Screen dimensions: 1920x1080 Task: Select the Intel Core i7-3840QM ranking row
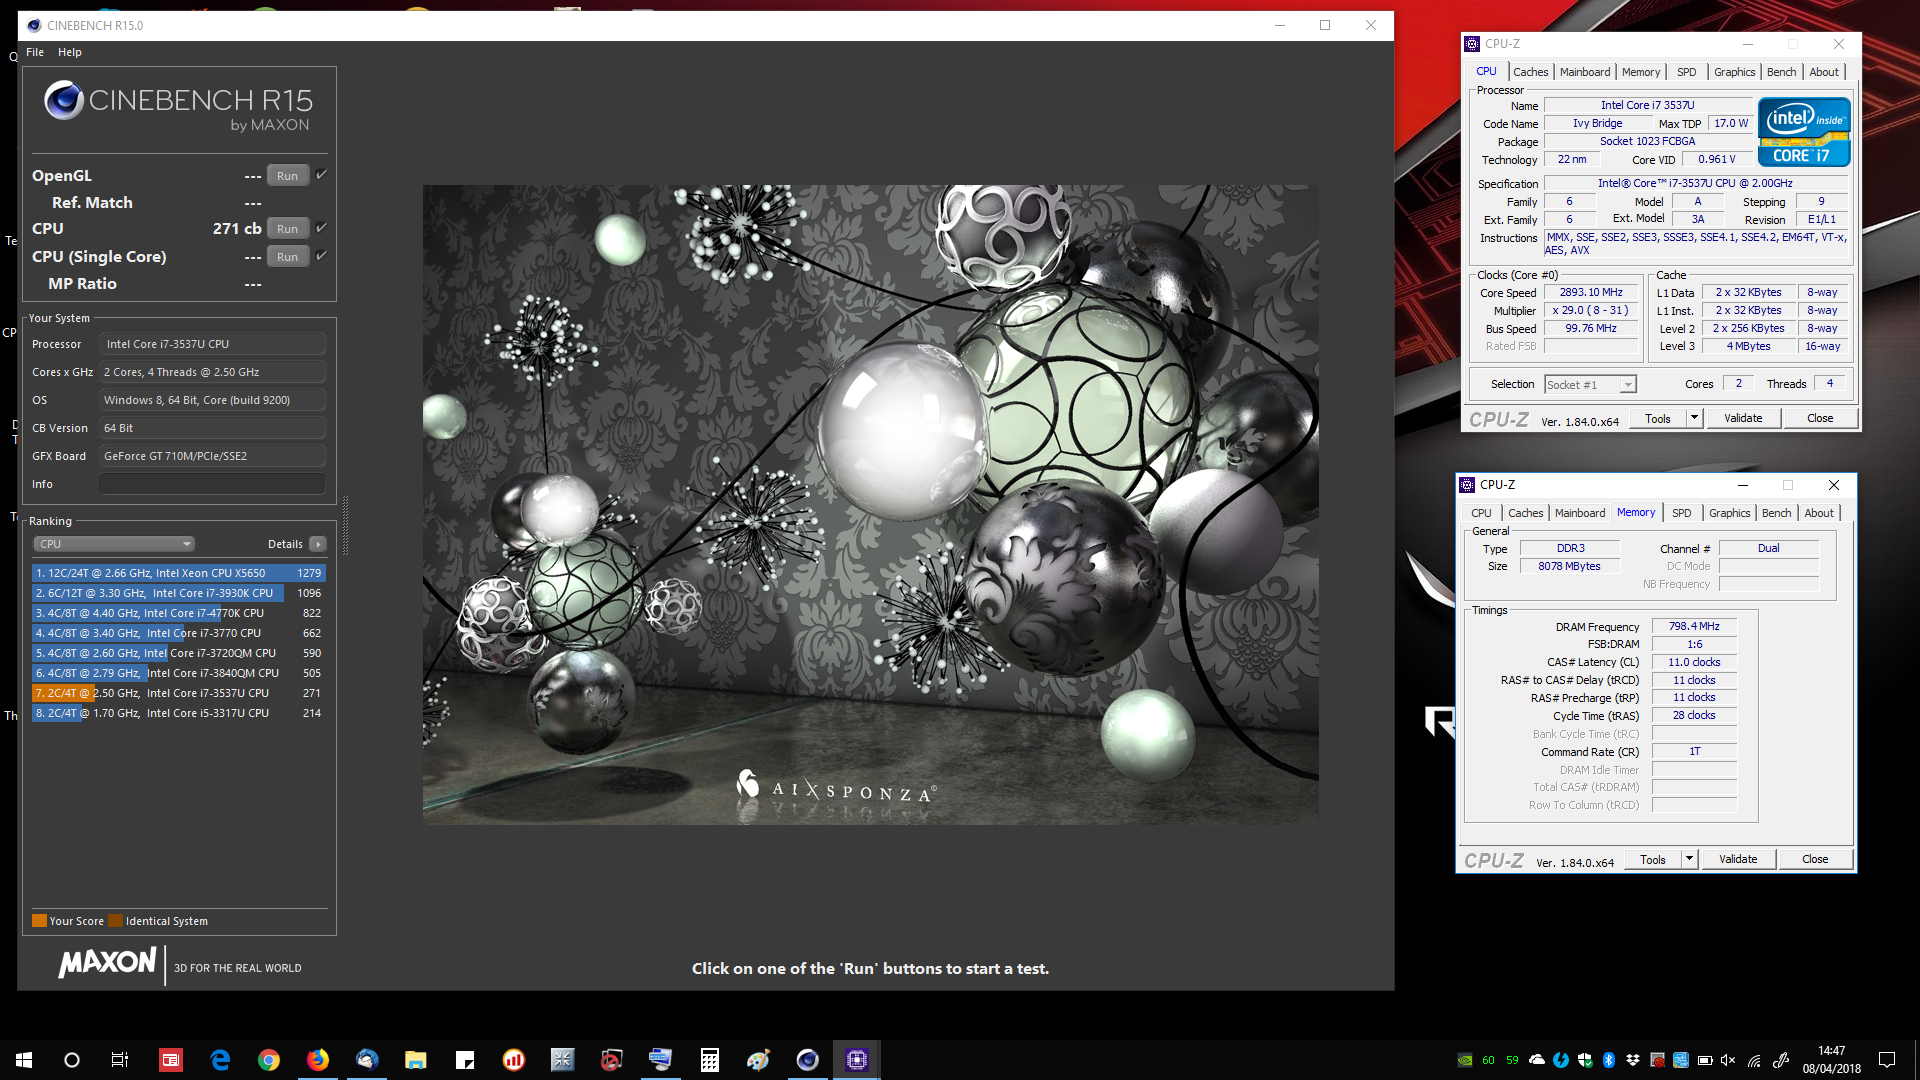[x=179, y=673]
